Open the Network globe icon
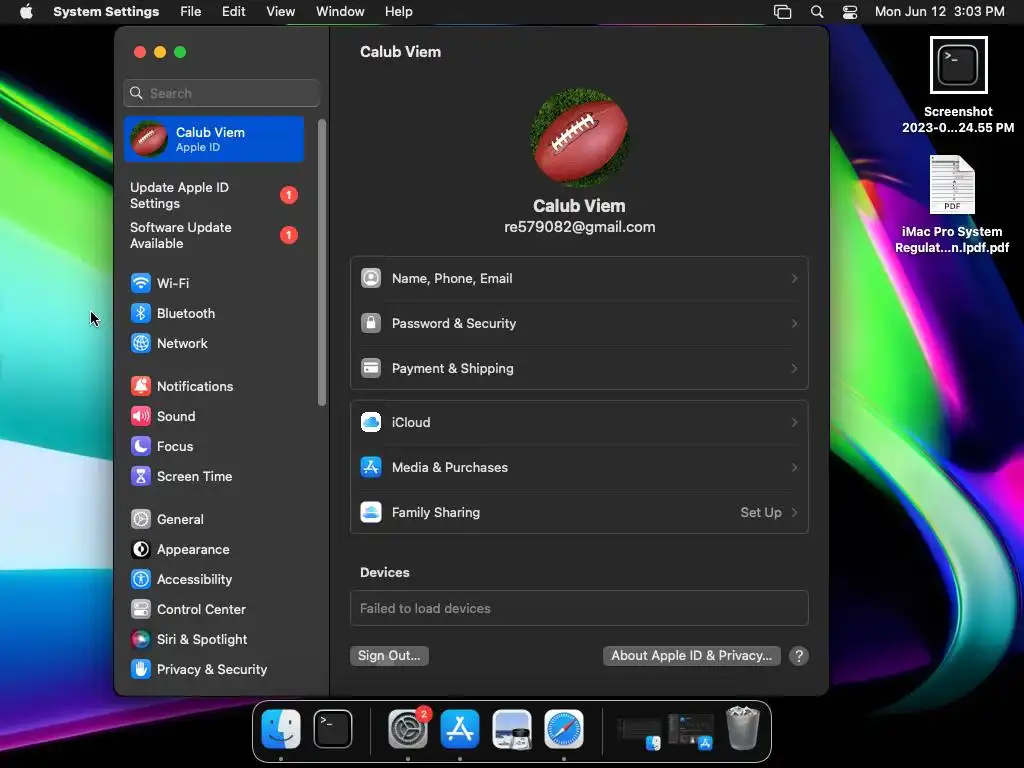Screen dimensions: 1024x768 pos(140,343)
